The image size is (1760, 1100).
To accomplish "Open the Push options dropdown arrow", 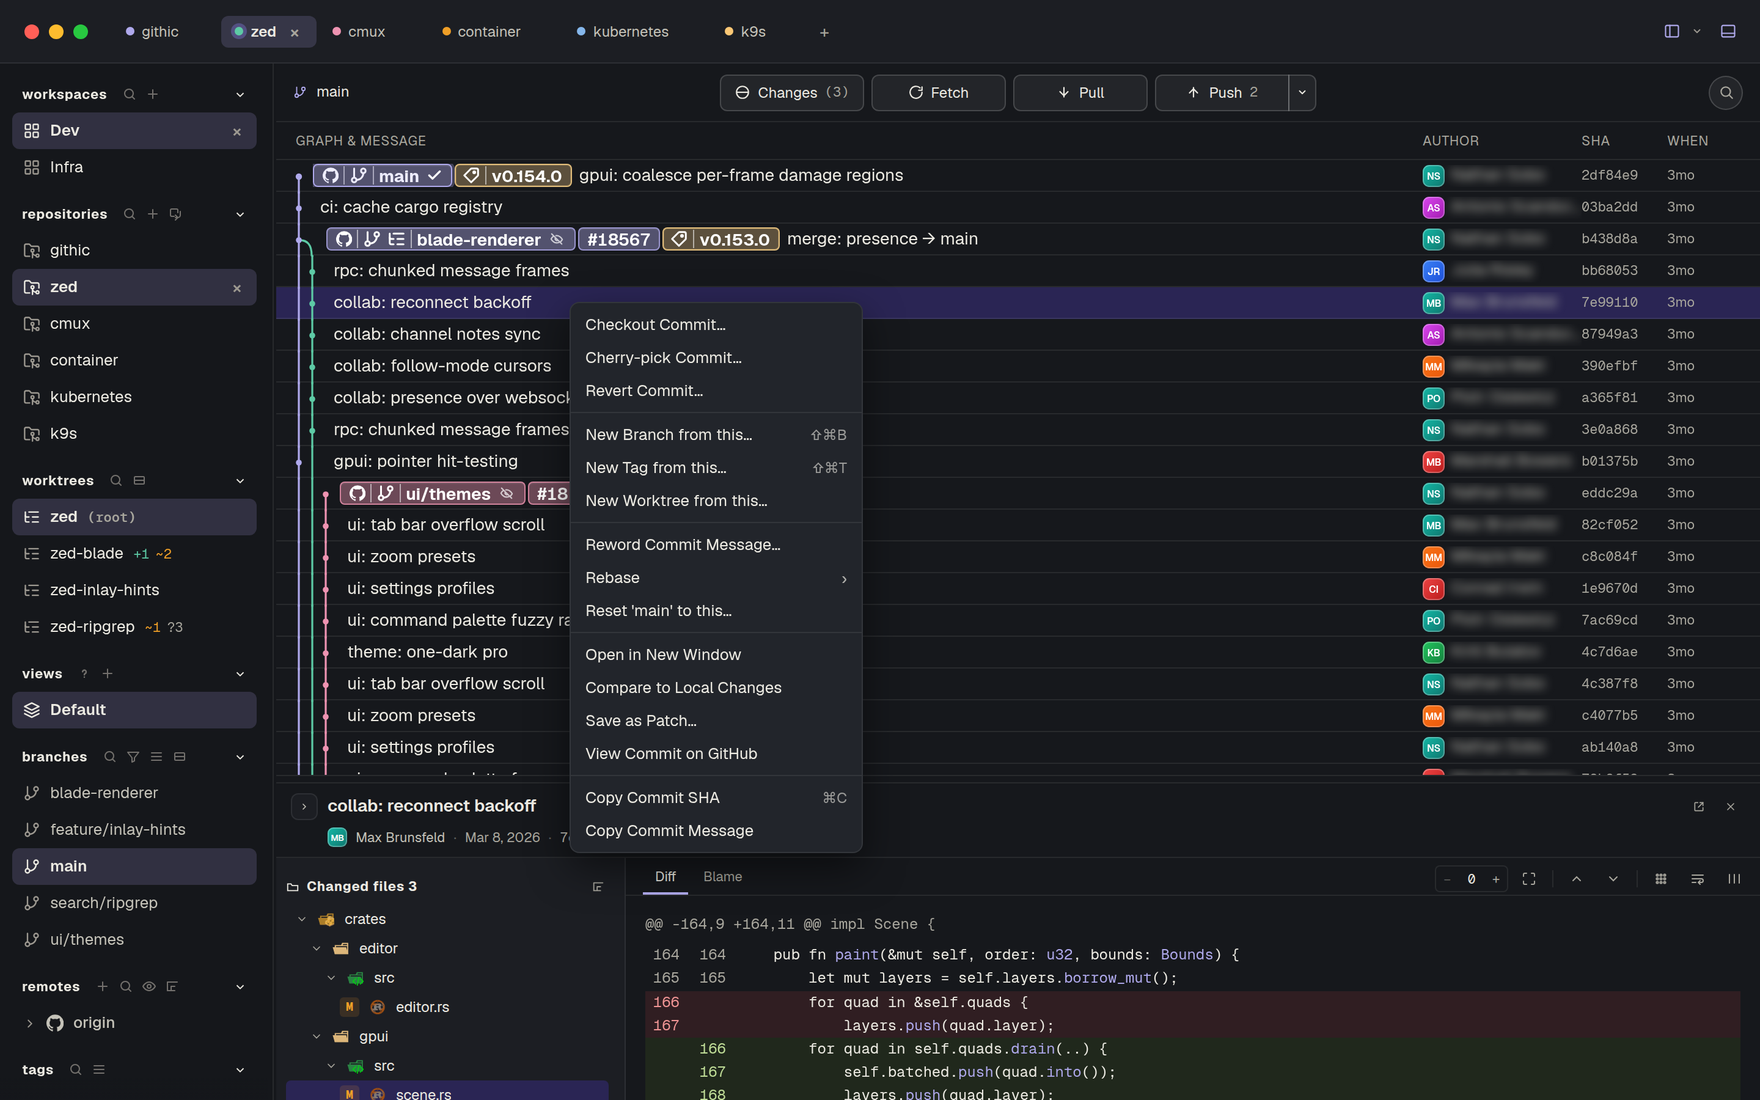I will pos(1302,93).
